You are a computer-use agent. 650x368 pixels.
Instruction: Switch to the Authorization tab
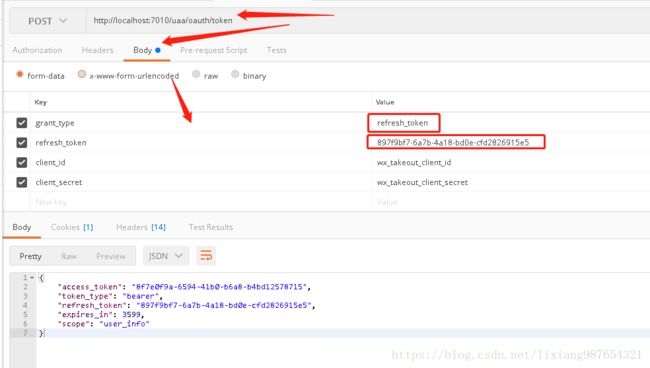pyautogui.click(x=37, y=50)
